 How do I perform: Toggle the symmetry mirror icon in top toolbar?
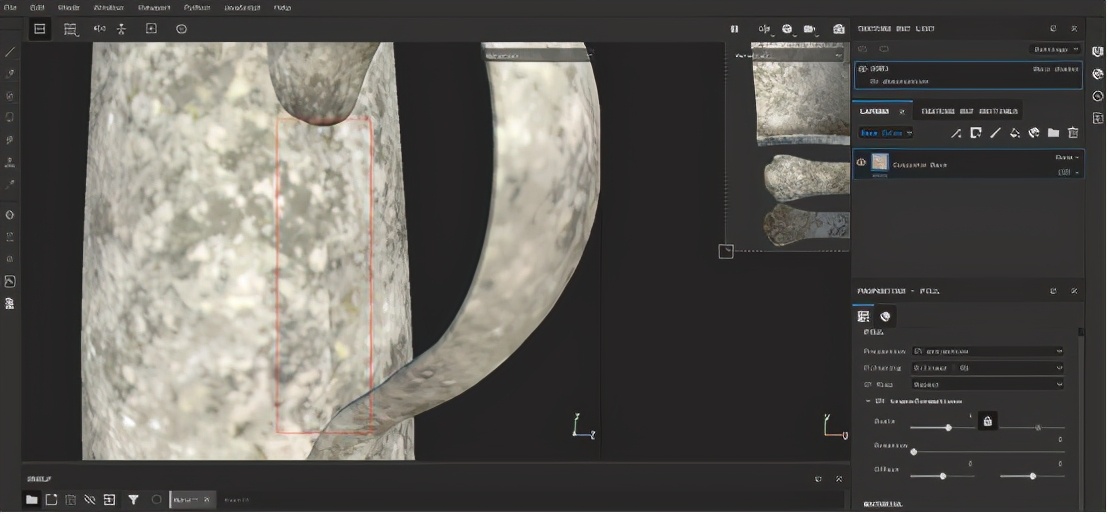click(100, 29)
